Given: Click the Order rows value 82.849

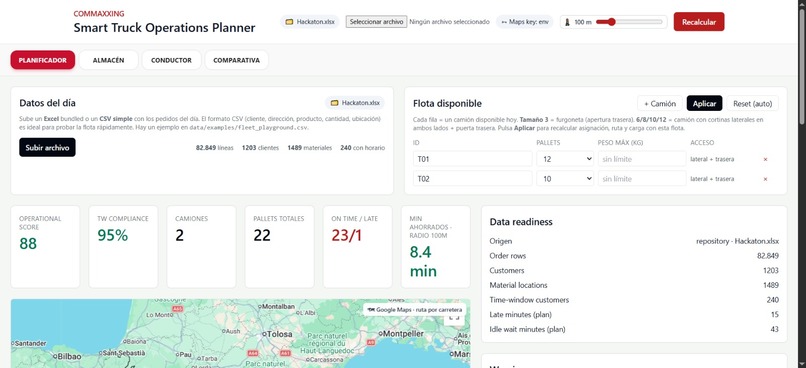Looking at the screenshot, I should pyautogui.click(x=768, y=256).
